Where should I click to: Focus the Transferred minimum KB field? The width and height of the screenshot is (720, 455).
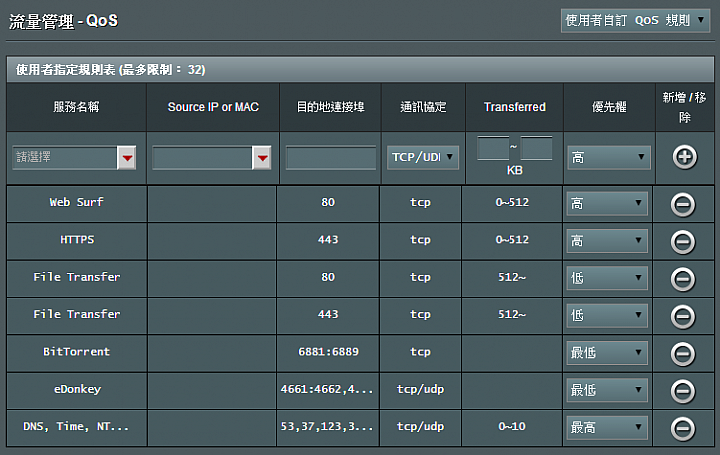(x=493, y=148)
